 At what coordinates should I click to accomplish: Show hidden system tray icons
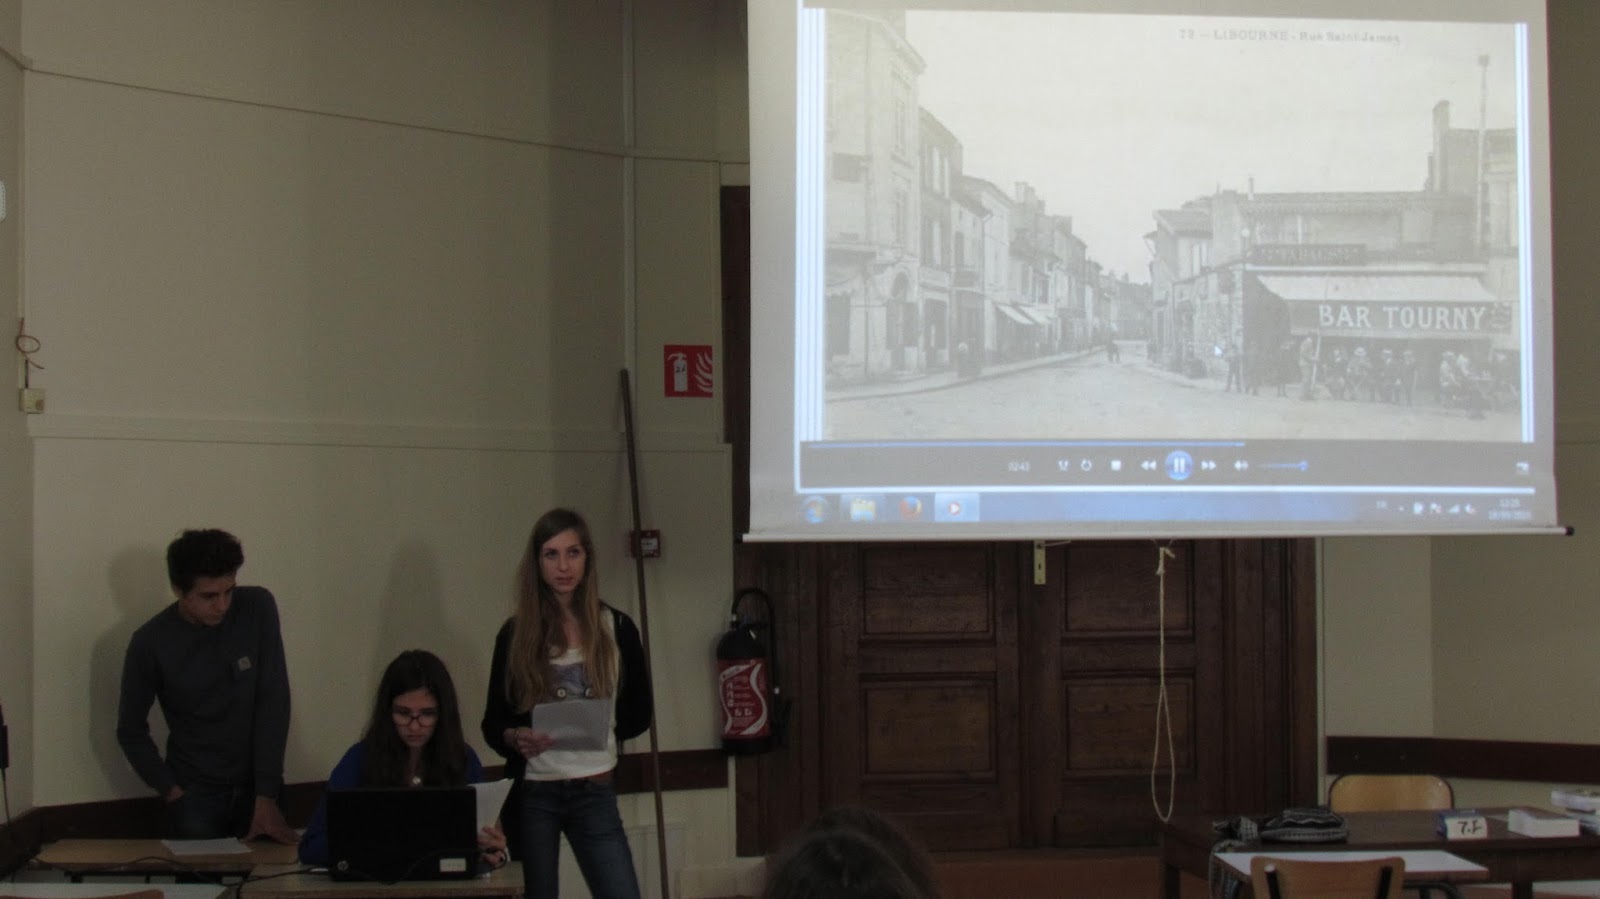1402,509
